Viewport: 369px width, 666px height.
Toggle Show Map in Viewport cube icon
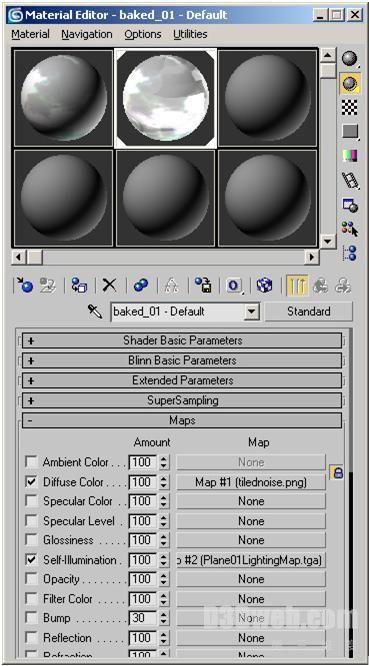264,285
